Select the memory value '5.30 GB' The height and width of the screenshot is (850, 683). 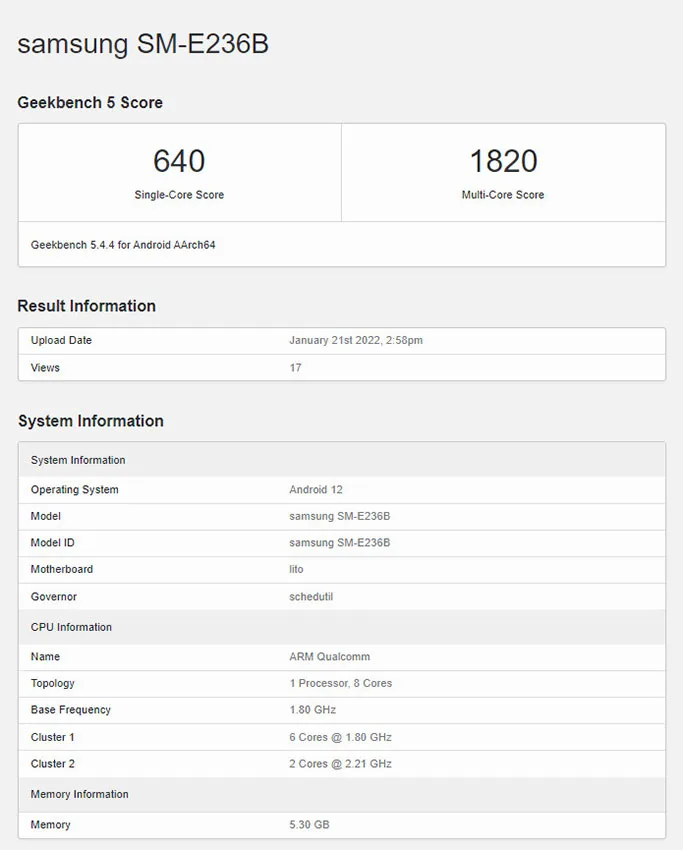[x=309, y=825]
